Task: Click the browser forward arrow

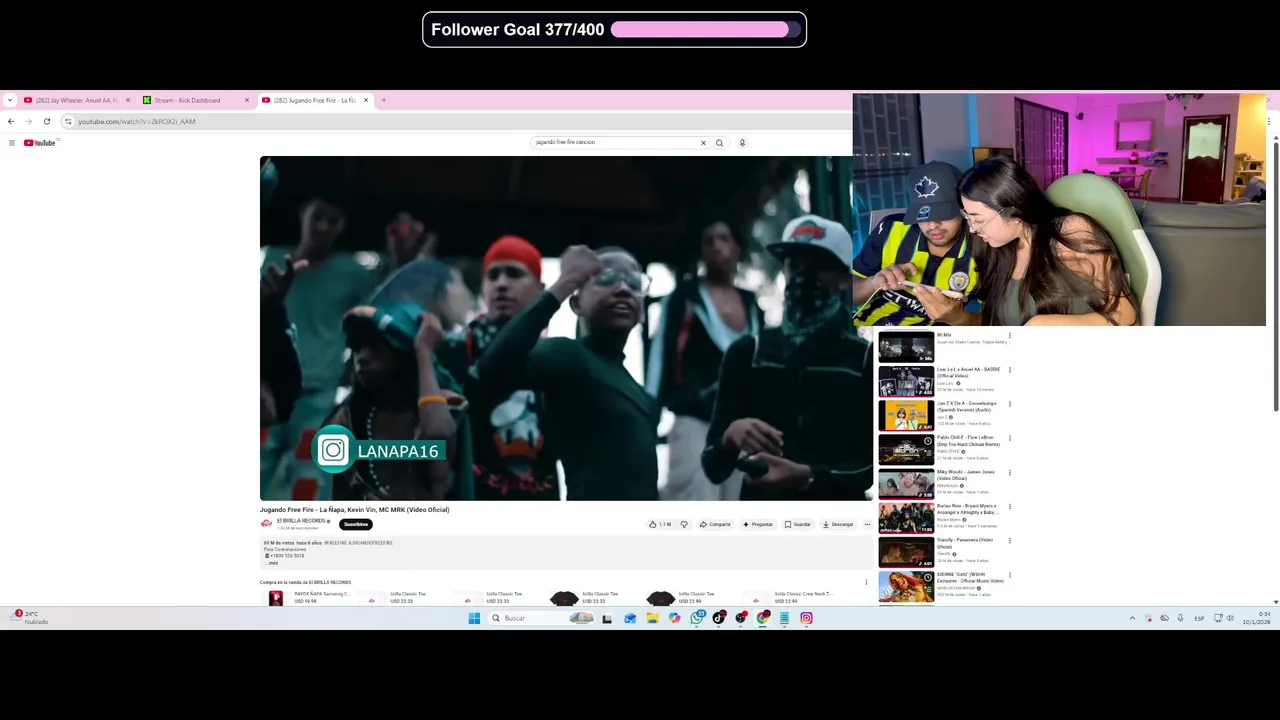Action: (x=29, y=121)
